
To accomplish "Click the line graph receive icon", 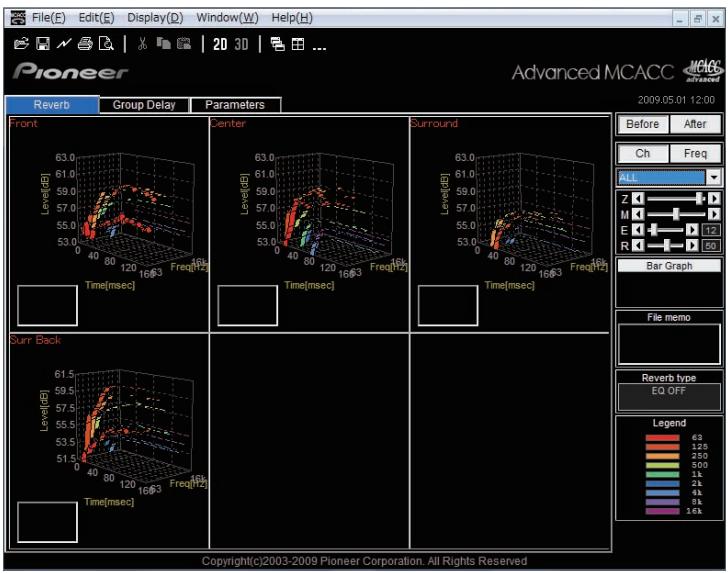I will click(64, 44).
